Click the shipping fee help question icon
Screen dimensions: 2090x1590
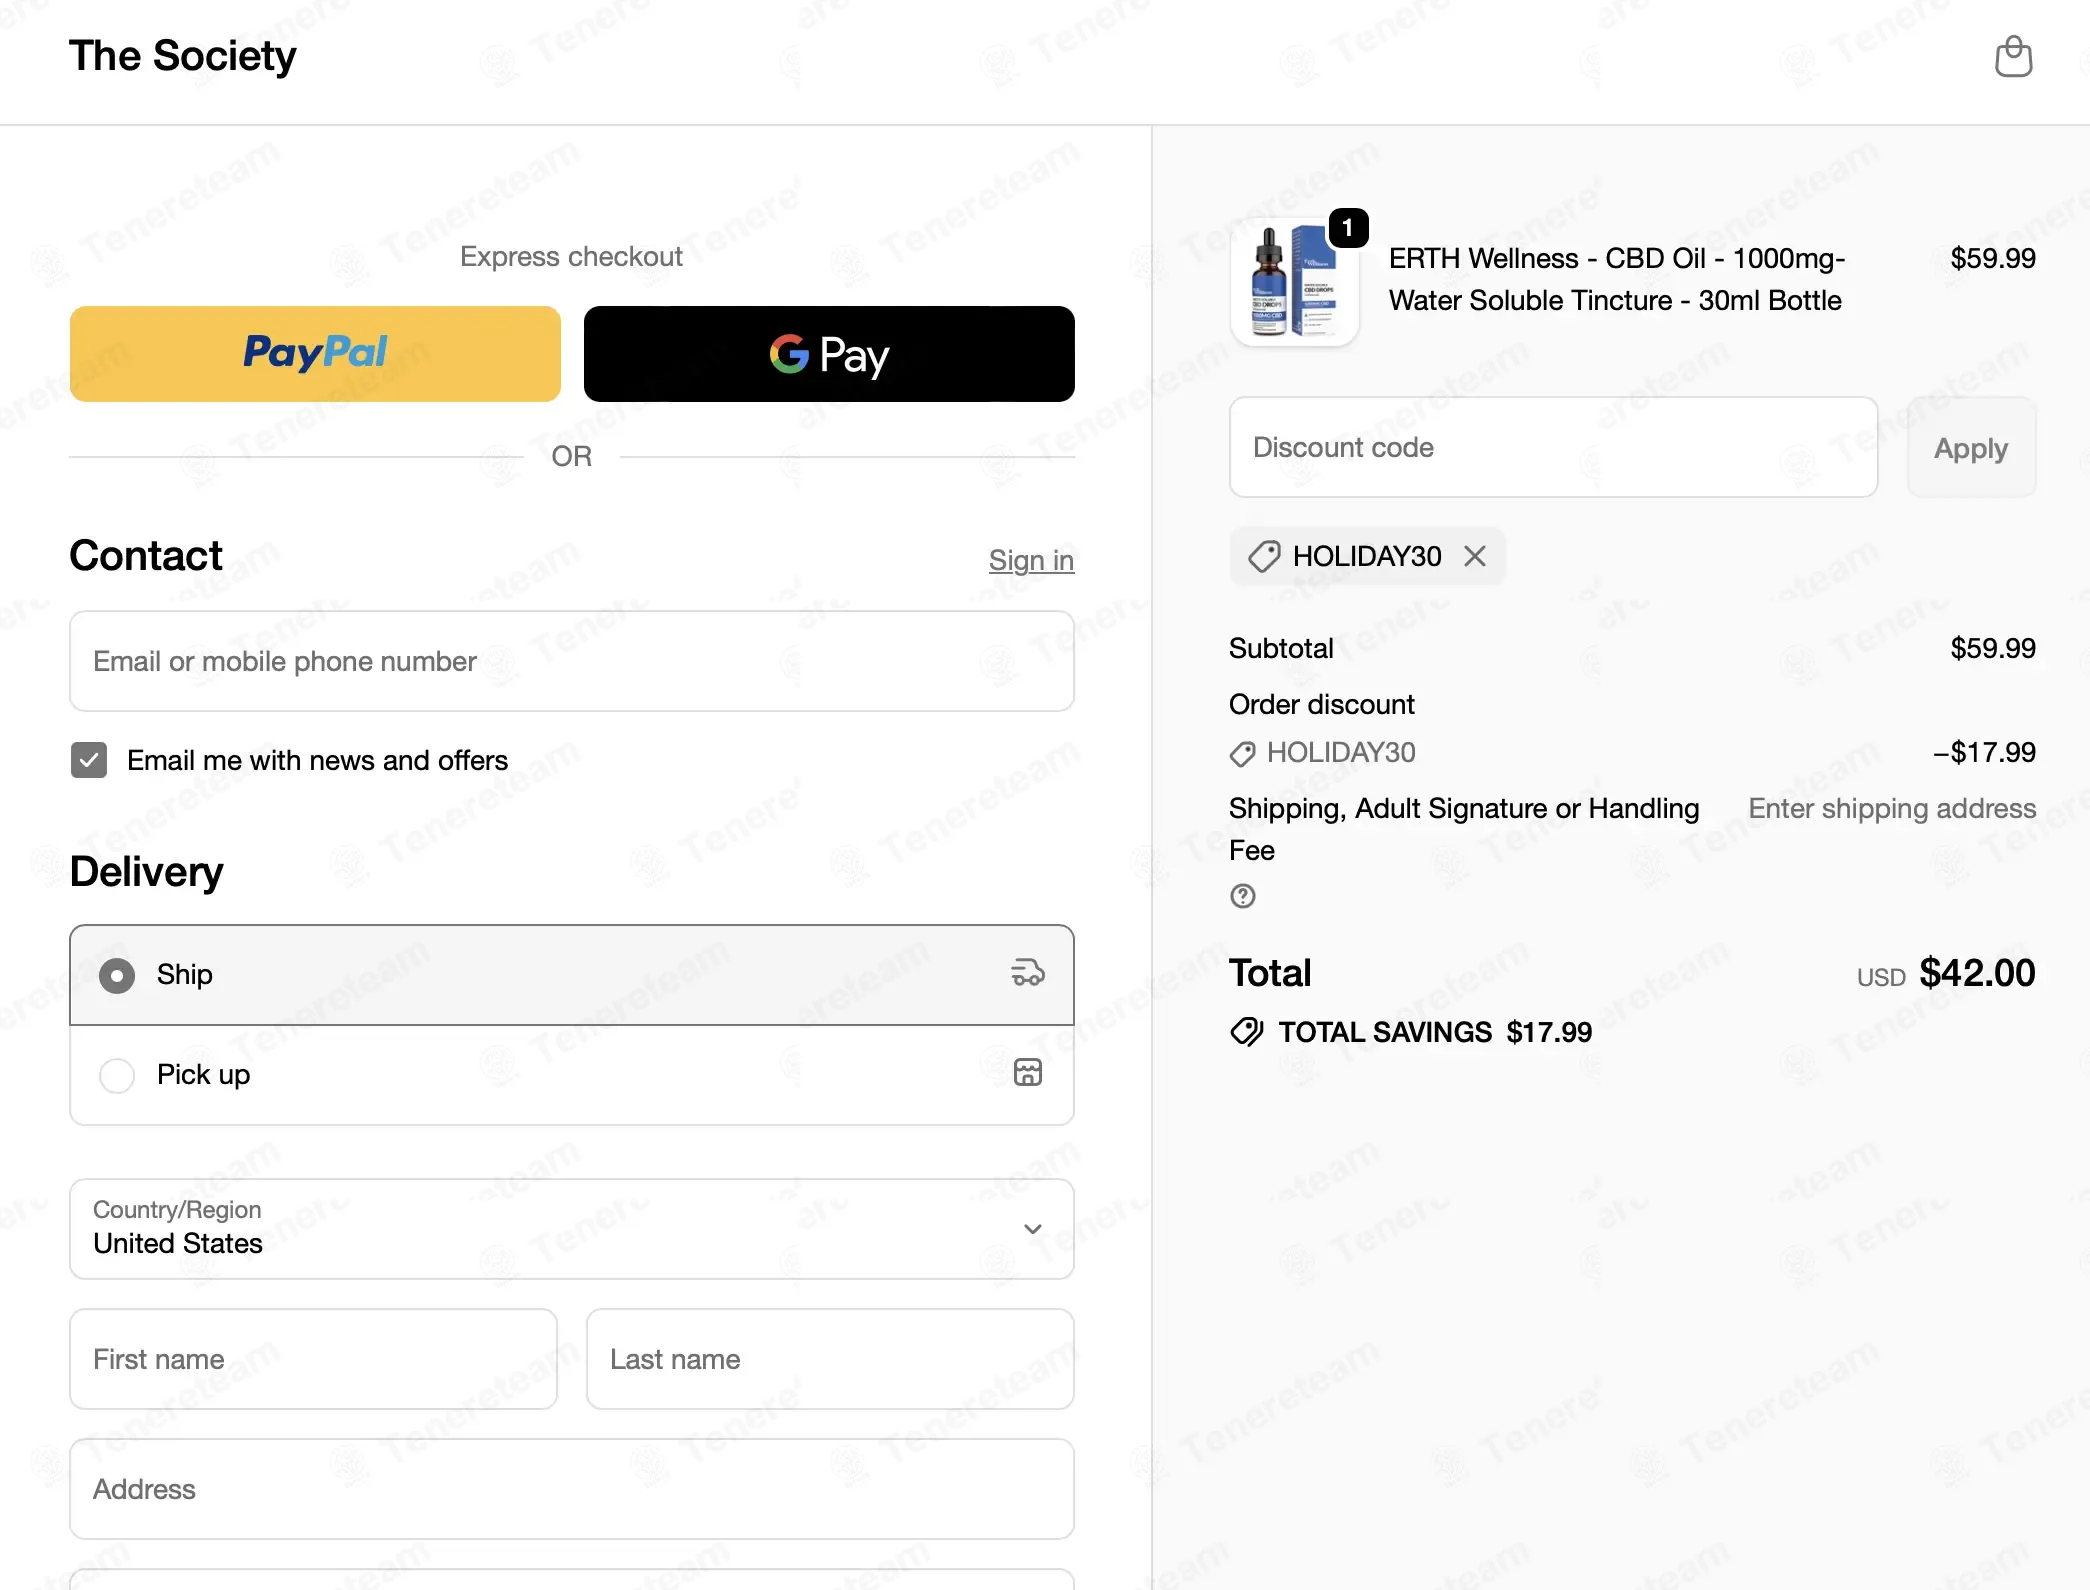tap(1243, 896)
